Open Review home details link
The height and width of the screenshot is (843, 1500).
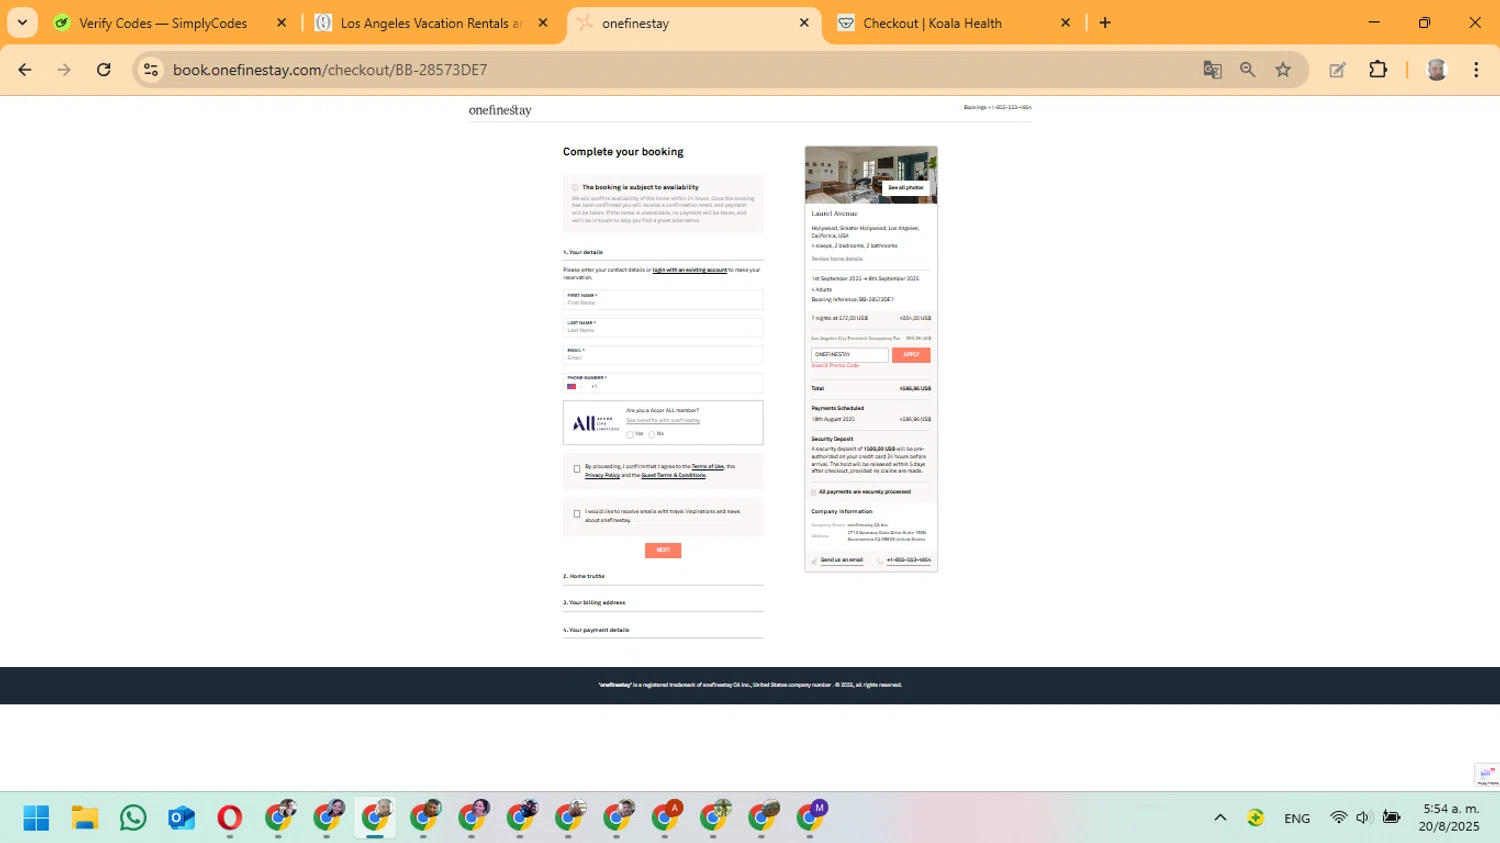point(837,259)
